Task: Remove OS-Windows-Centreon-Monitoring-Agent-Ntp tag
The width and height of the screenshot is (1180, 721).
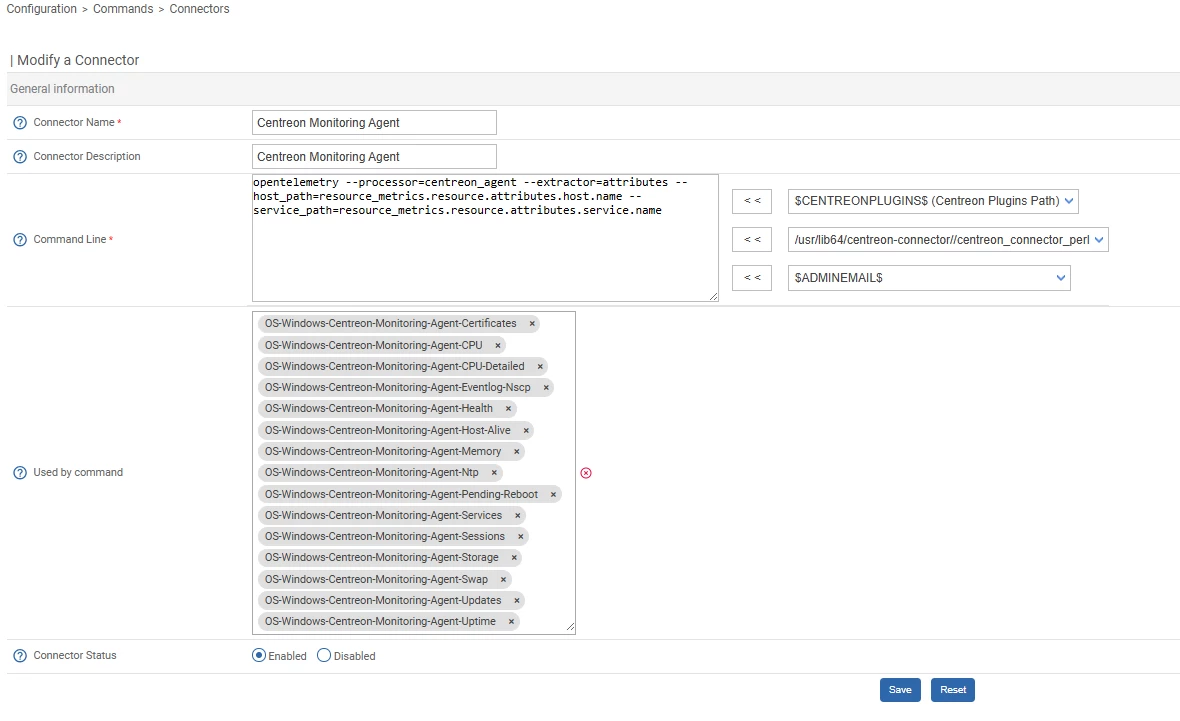Action: tap(494, 473)
